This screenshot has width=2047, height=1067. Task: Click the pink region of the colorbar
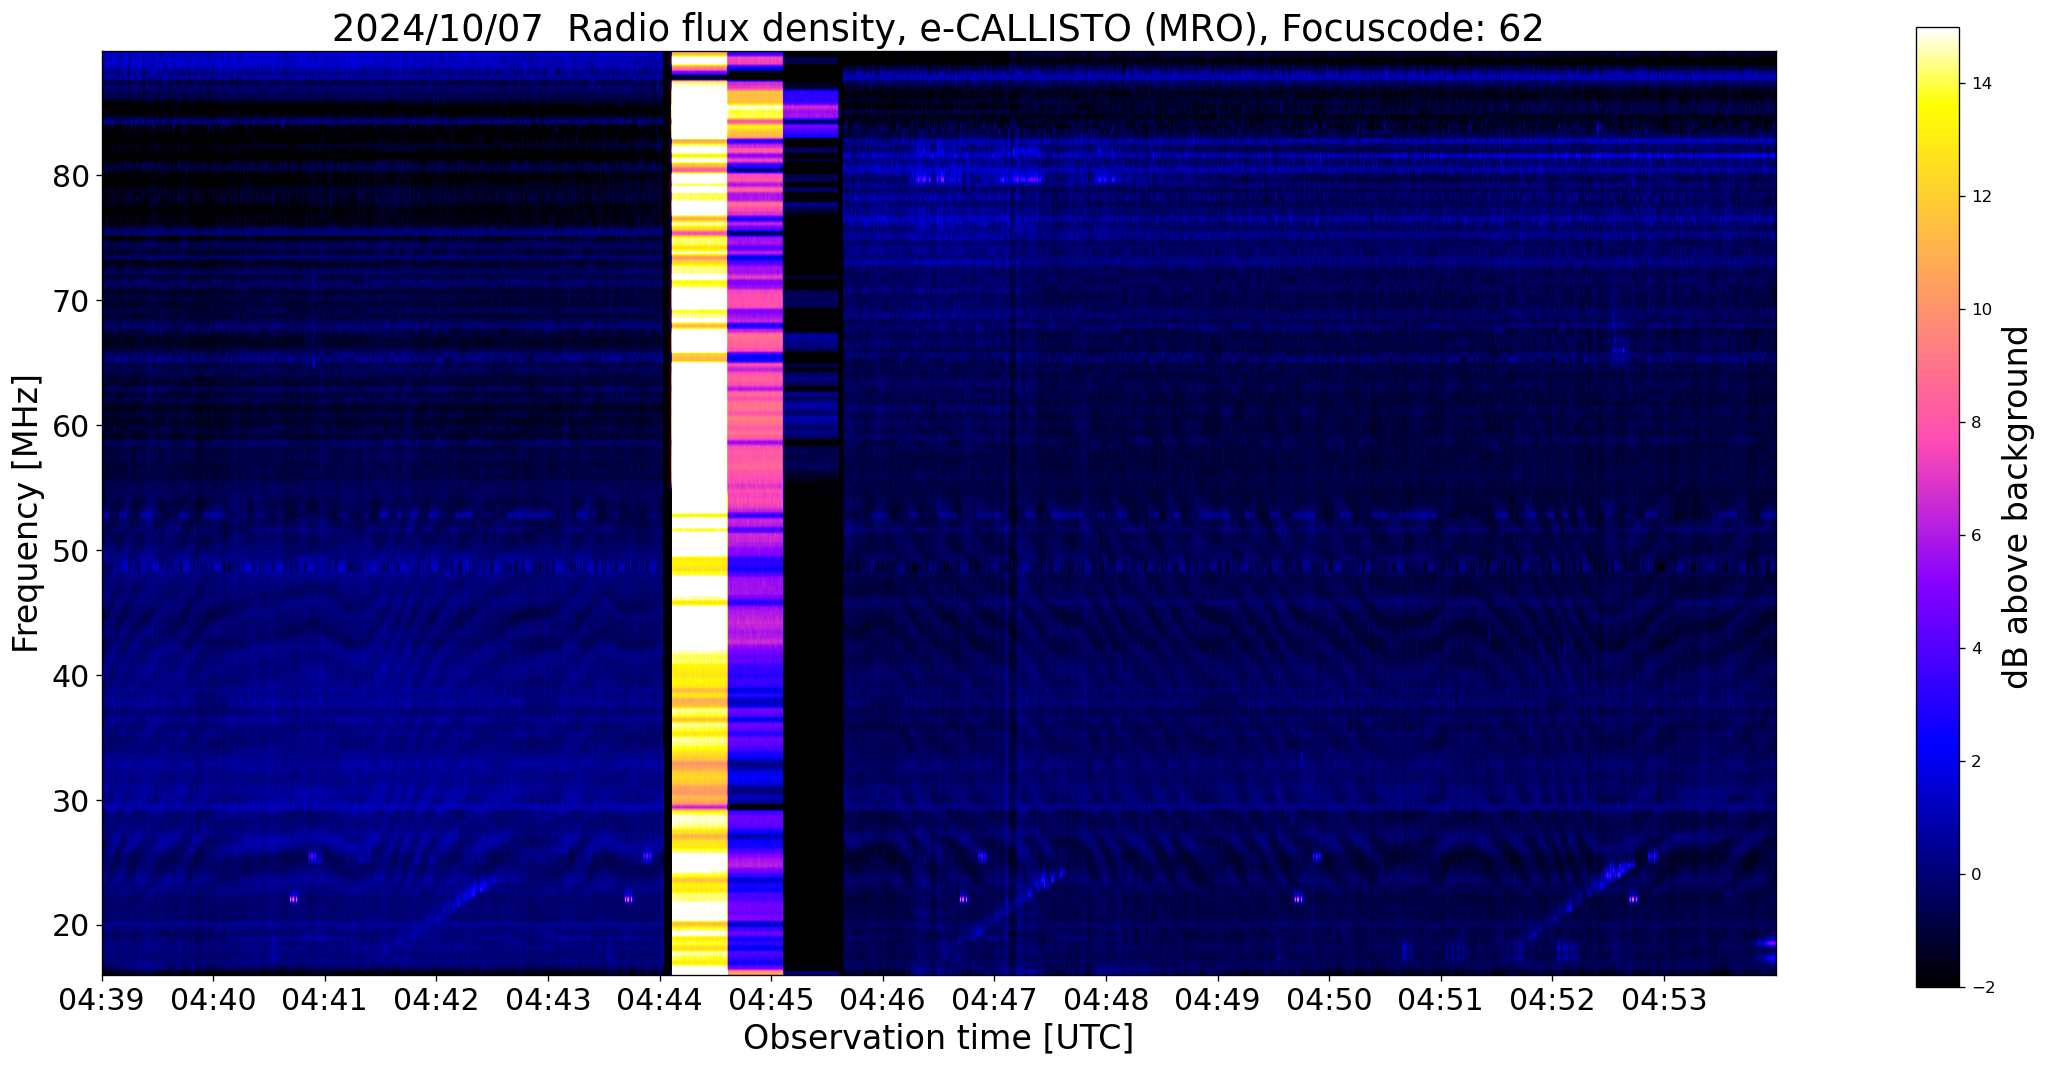click(x=1937, y=420)
